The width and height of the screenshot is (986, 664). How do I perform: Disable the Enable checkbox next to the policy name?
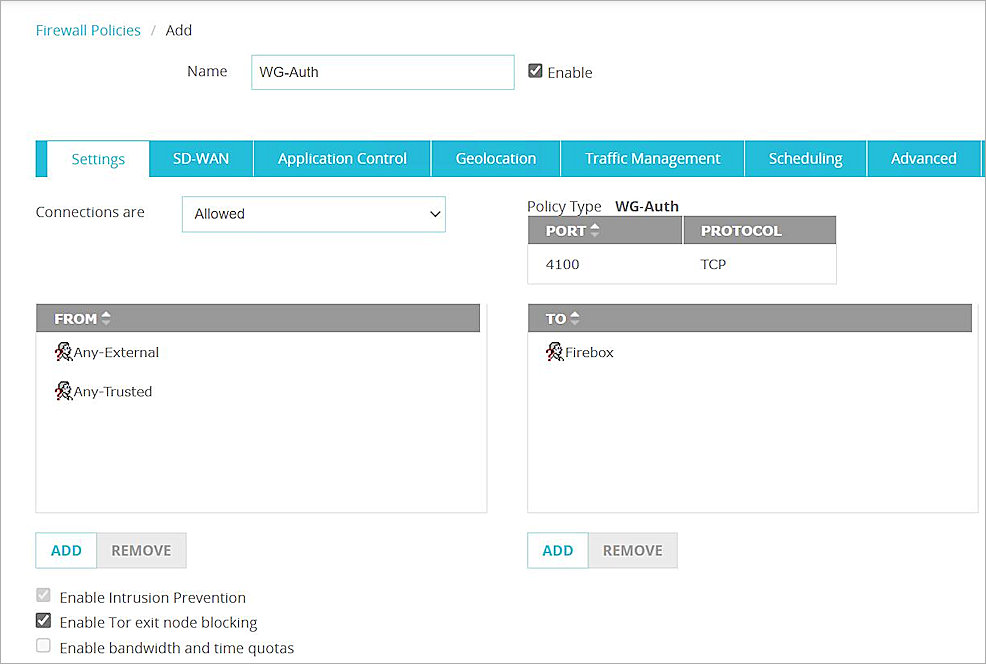pyautogui.click(x=535, y=71)
